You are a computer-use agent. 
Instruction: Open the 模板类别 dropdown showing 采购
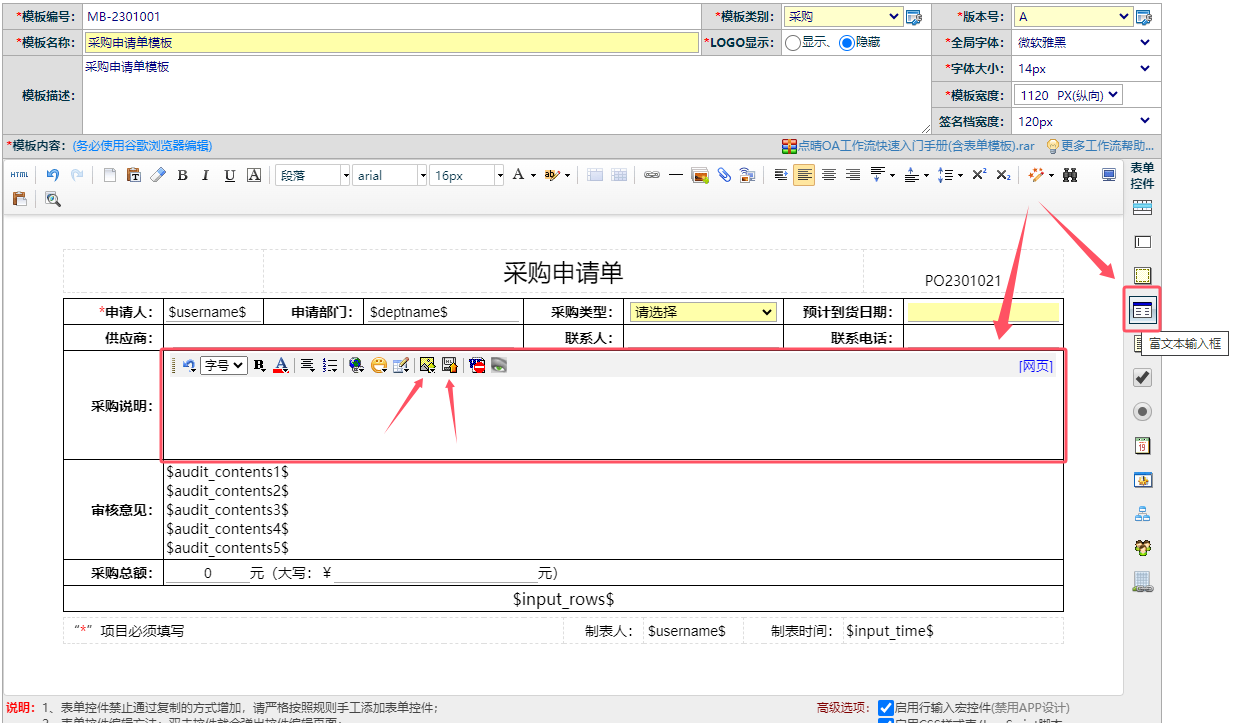pyautogui.click(x=842, y=17)
